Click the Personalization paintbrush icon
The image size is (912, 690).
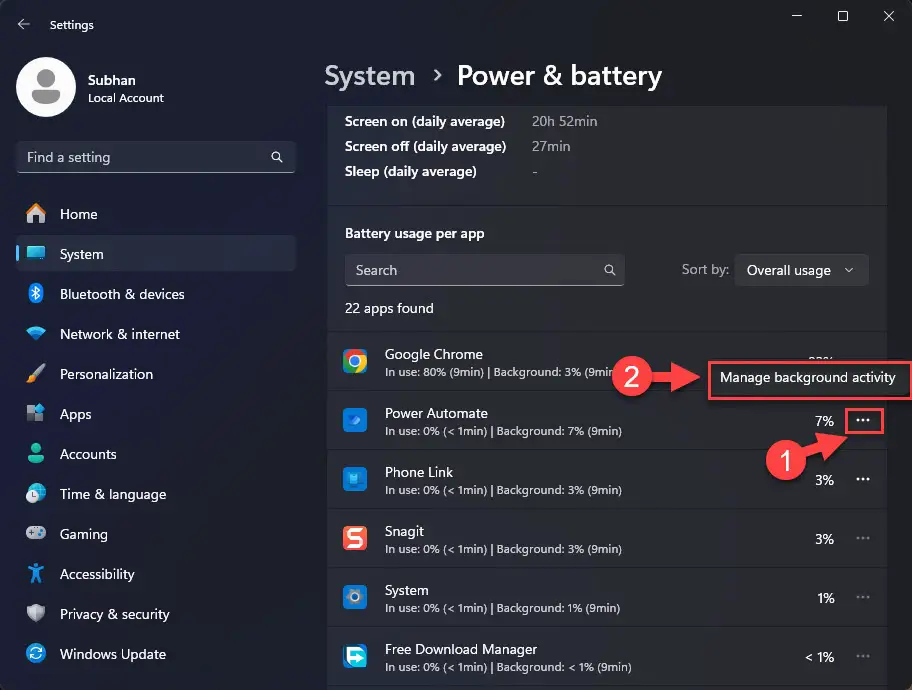click(x=35, y=374)
